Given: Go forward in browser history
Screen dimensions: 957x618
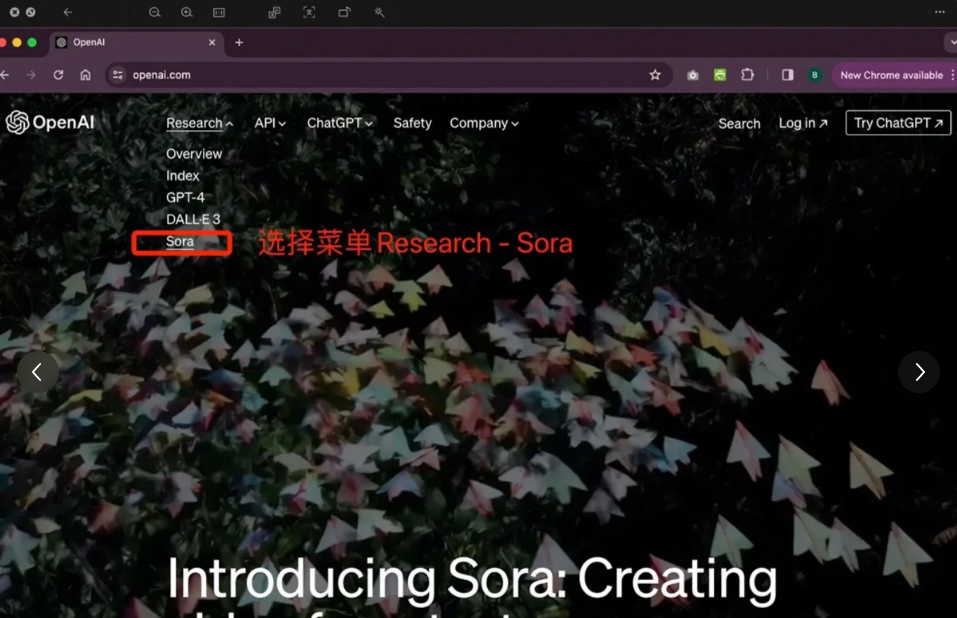Looking at the screenshot, I should coord(31,74).
